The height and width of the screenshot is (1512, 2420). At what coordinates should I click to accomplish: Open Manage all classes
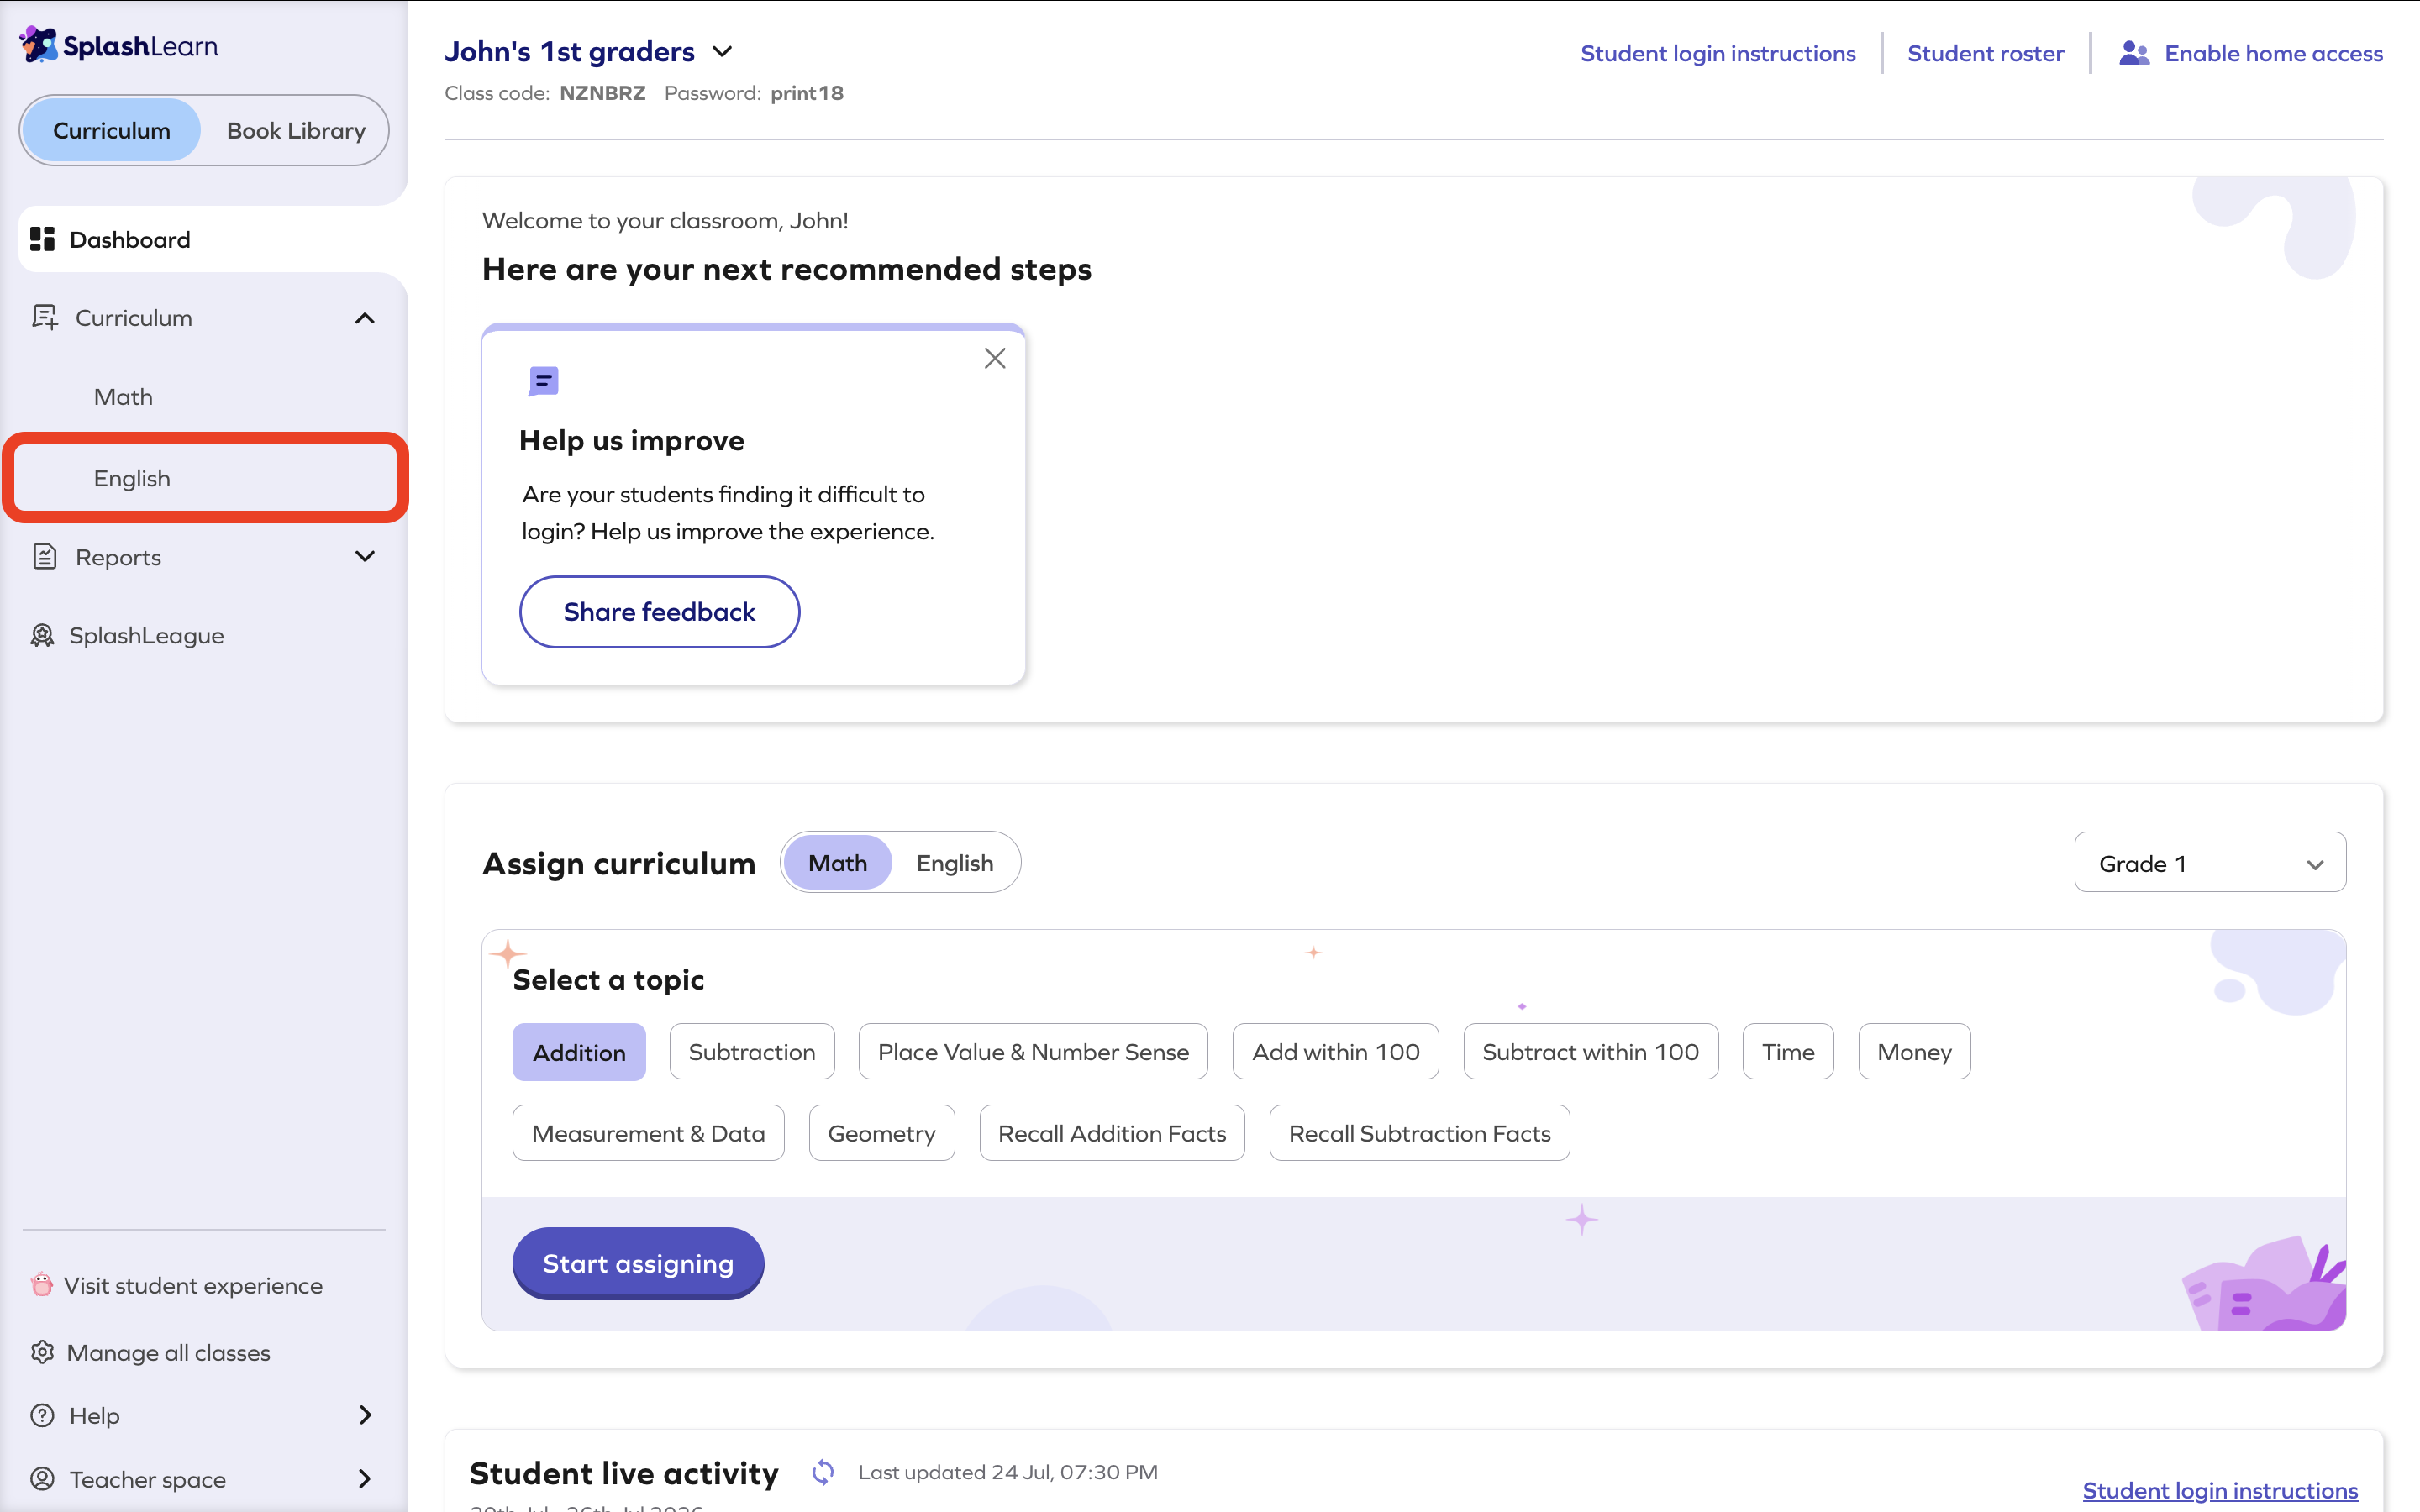pyautogui.click(x=168, y=1352)
